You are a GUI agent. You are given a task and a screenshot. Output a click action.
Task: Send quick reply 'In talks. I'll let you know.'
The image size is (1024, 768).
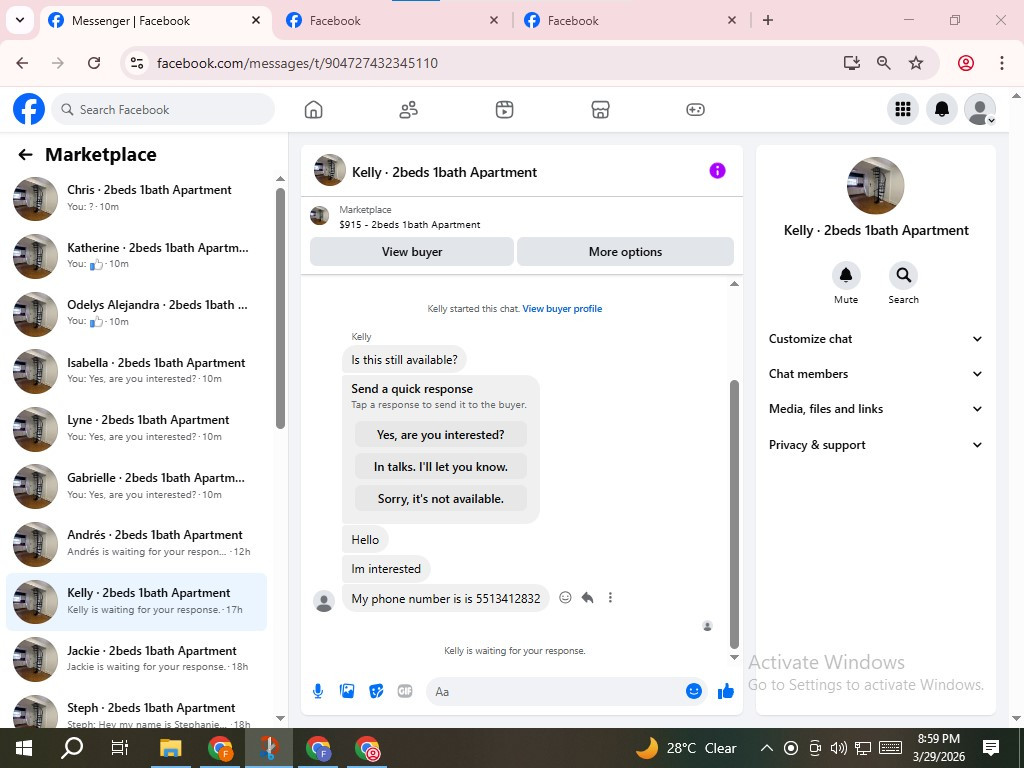[x=440, y=466]
